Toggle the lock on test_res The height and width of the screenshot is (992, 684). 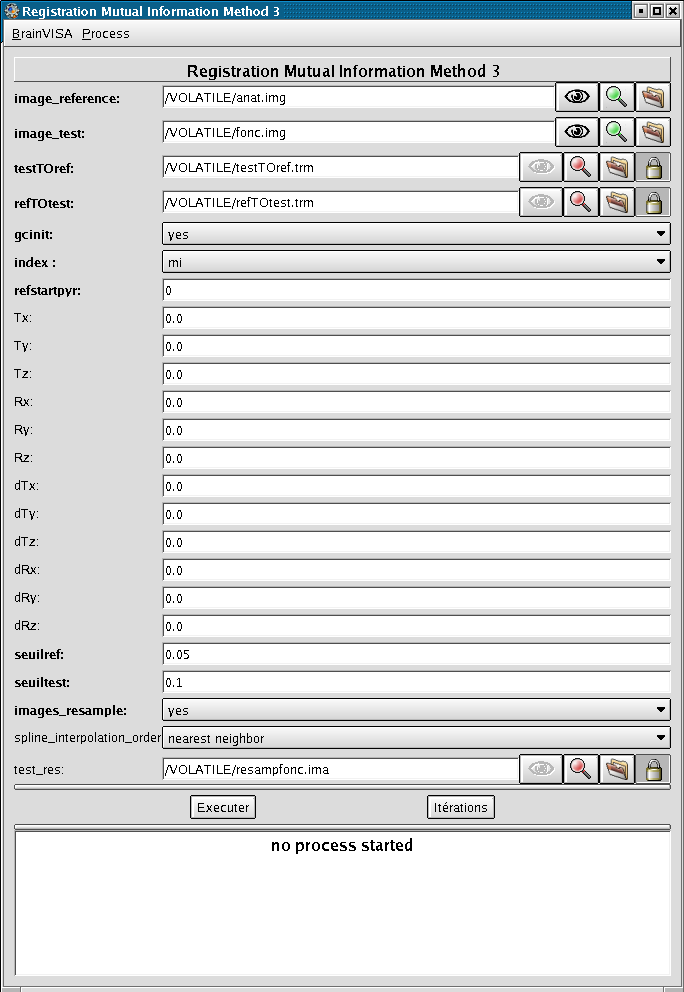tap(654, 769)
